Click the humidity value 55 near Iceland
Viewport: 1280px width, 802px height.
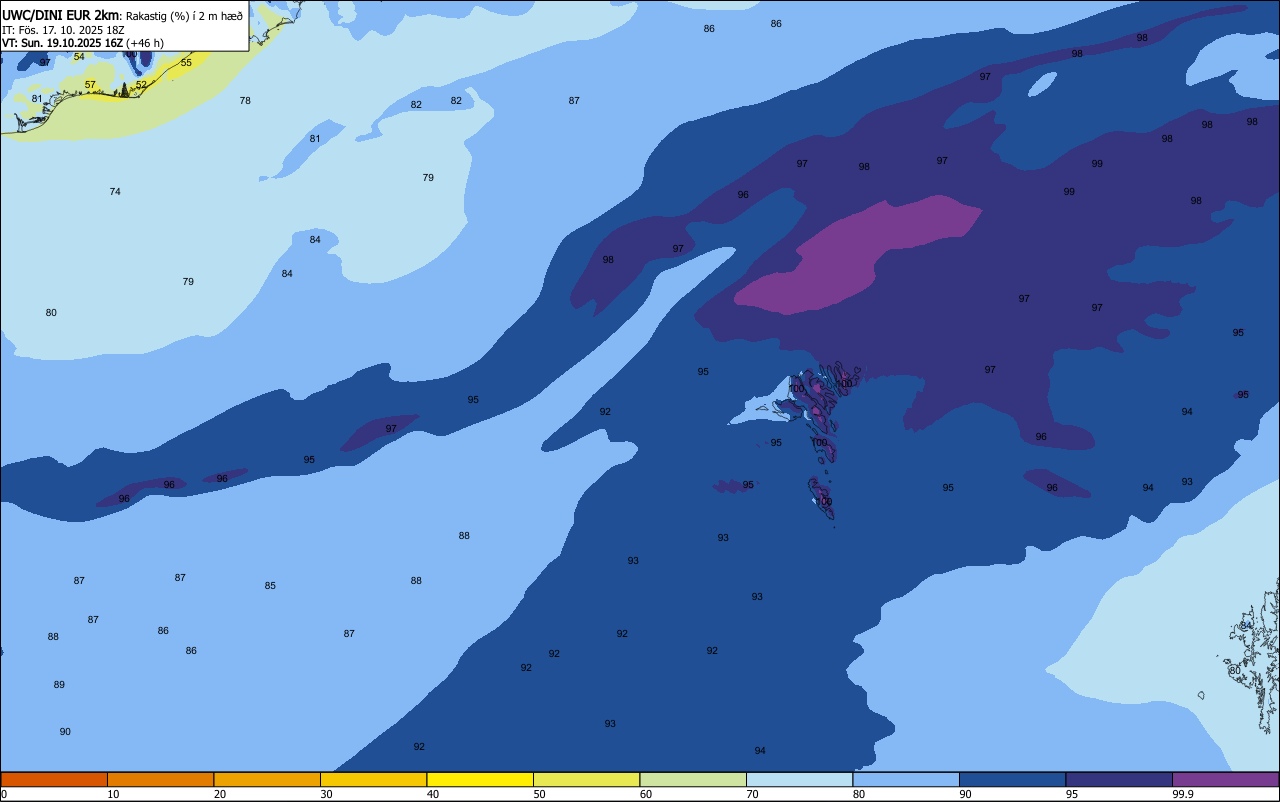tap(186, 62)
